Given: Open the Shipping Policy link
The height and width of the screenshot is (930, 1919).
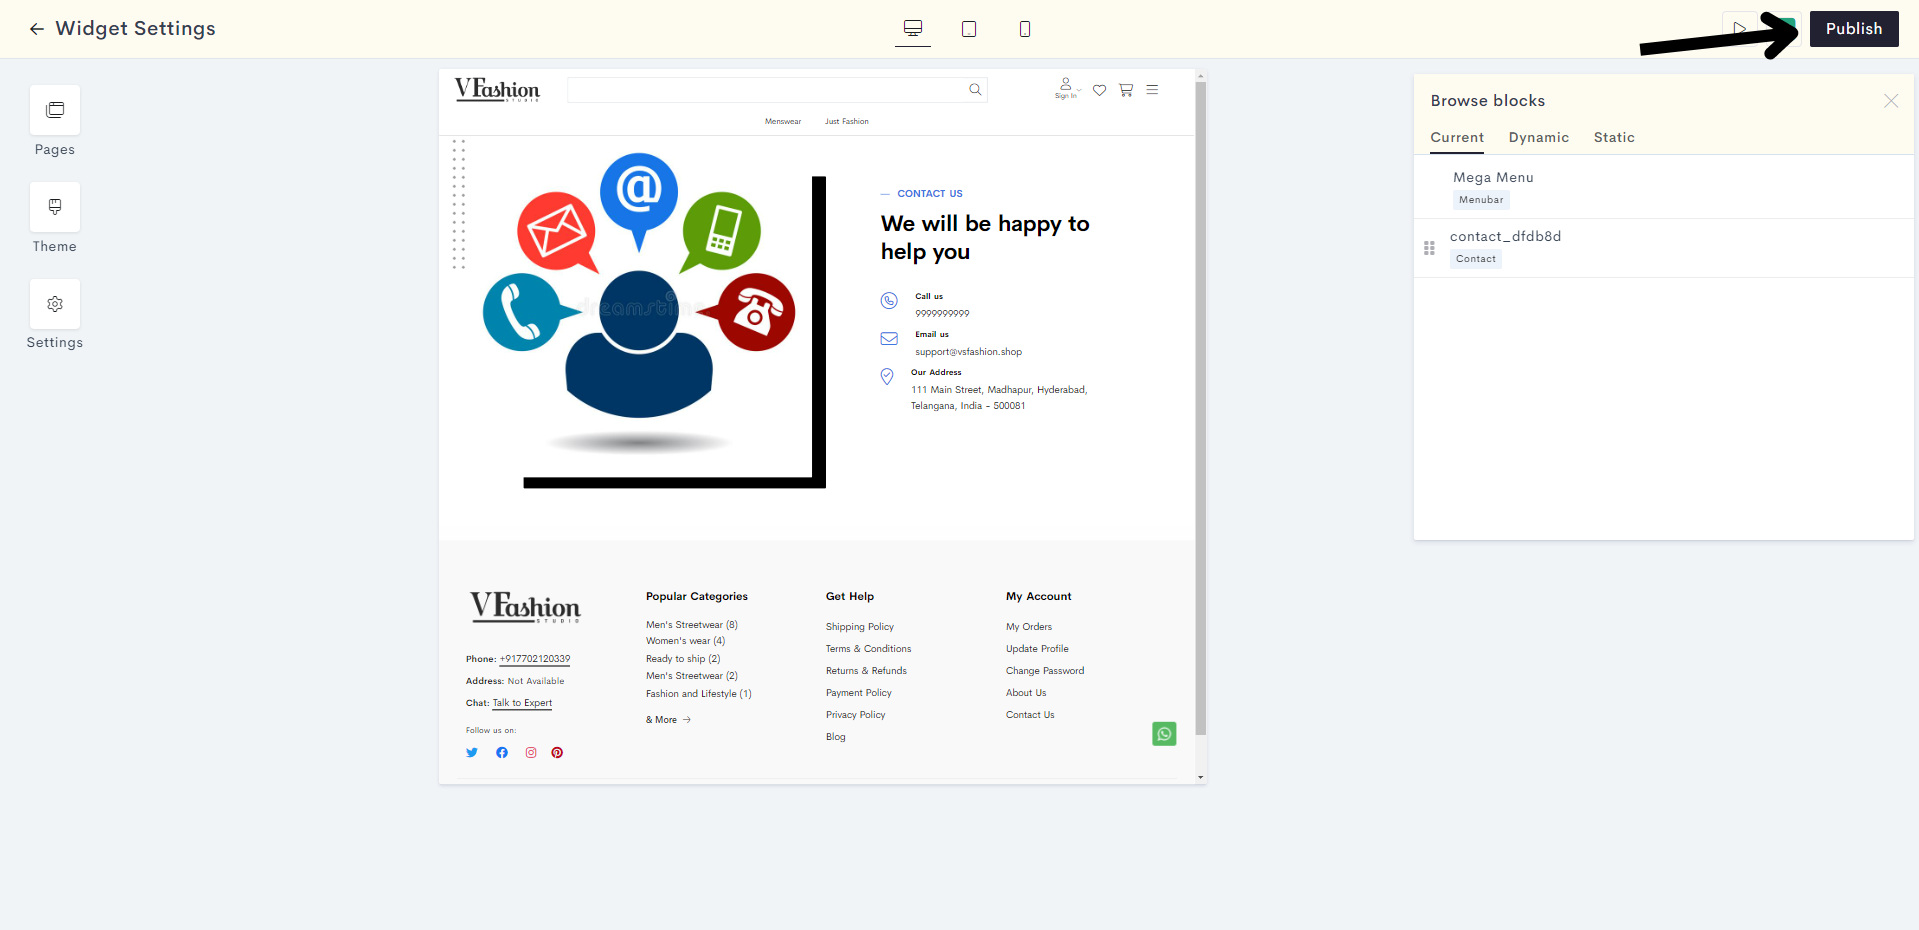Looking at the screenshot, I should click(860, 627).
